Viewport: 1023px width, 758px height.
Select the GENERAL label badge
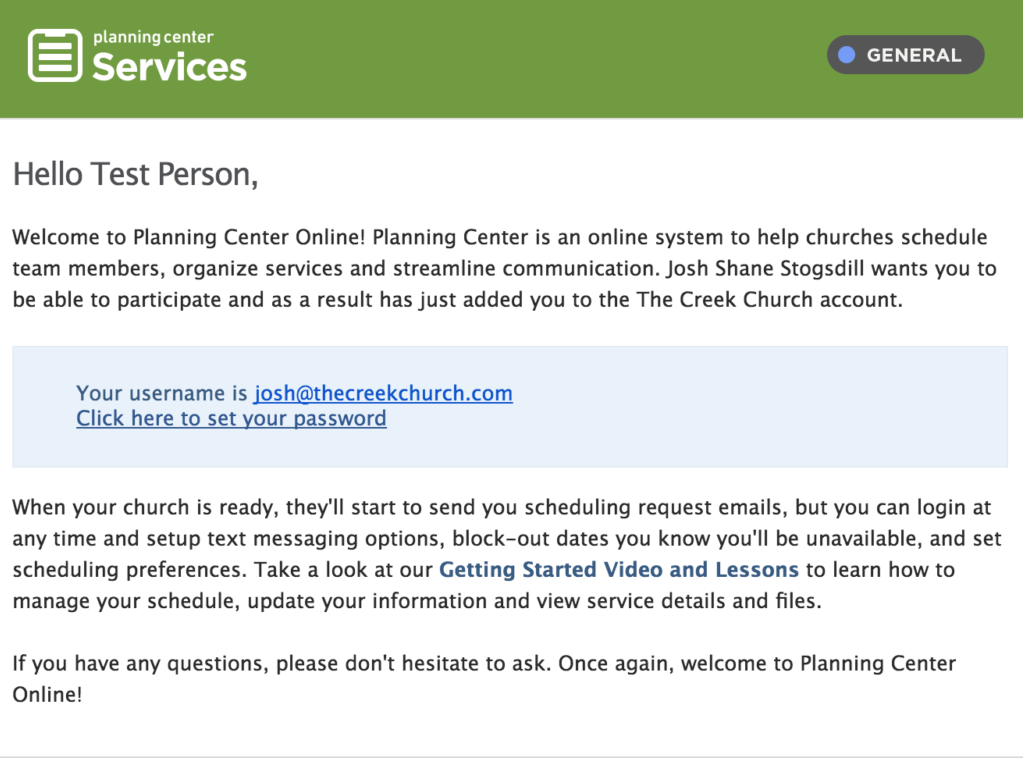906,55
